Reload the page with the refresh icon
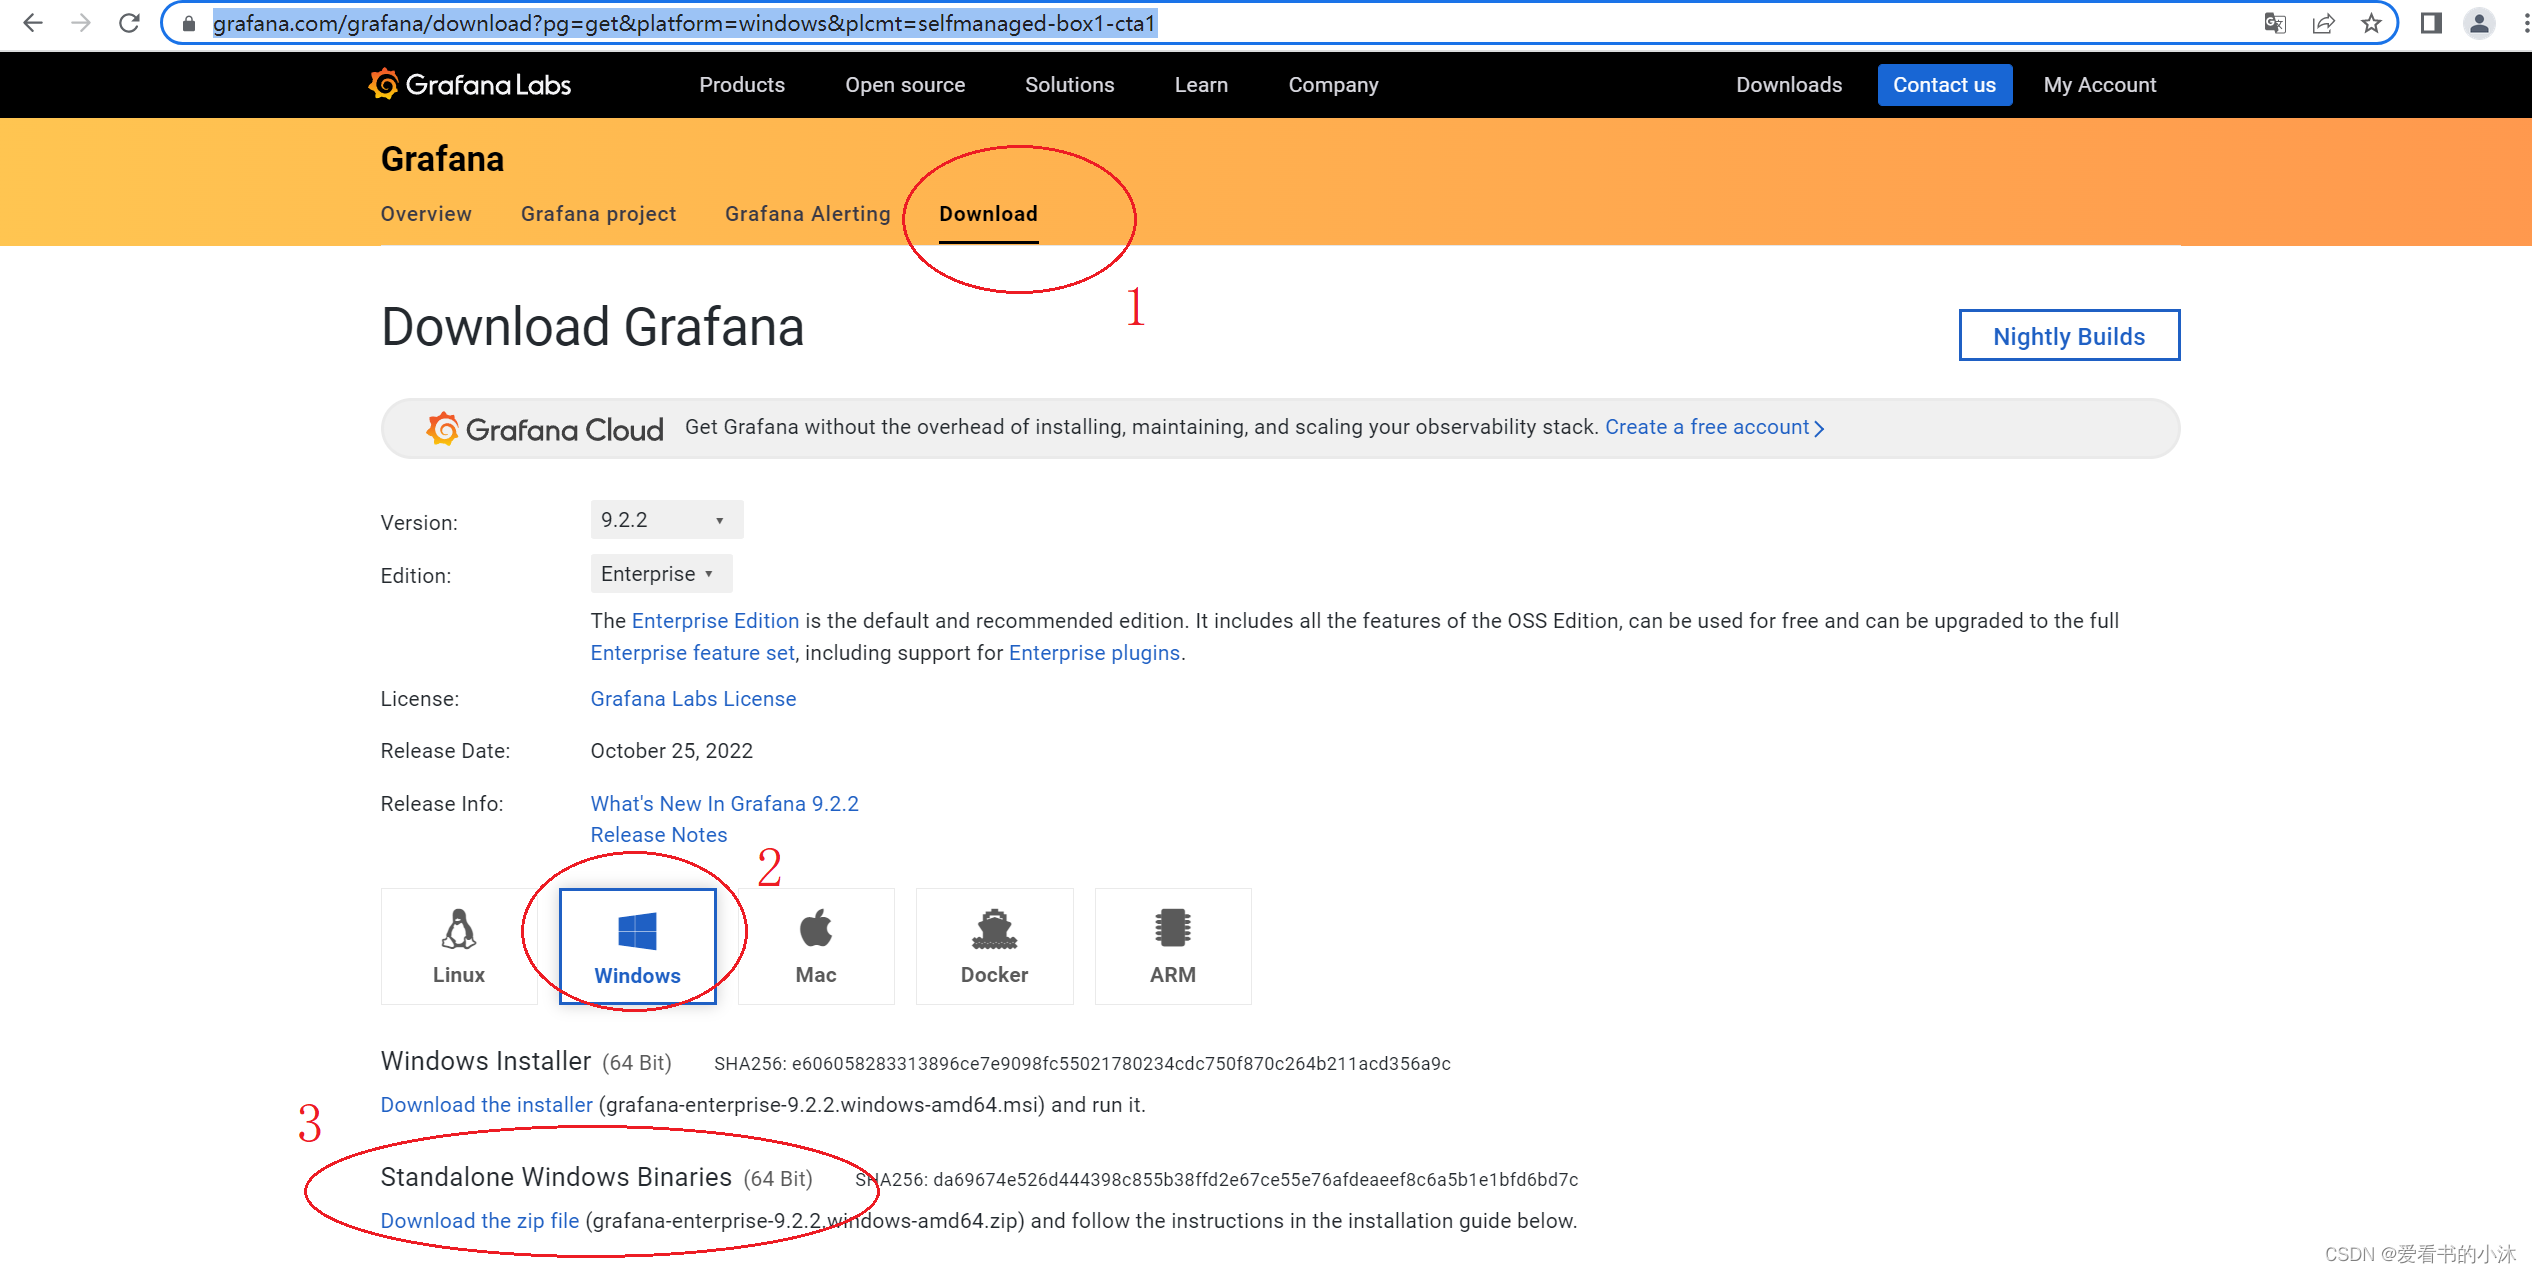Image resolution: width=2532 pixels, height=1273 pixels. click(129, 23)
